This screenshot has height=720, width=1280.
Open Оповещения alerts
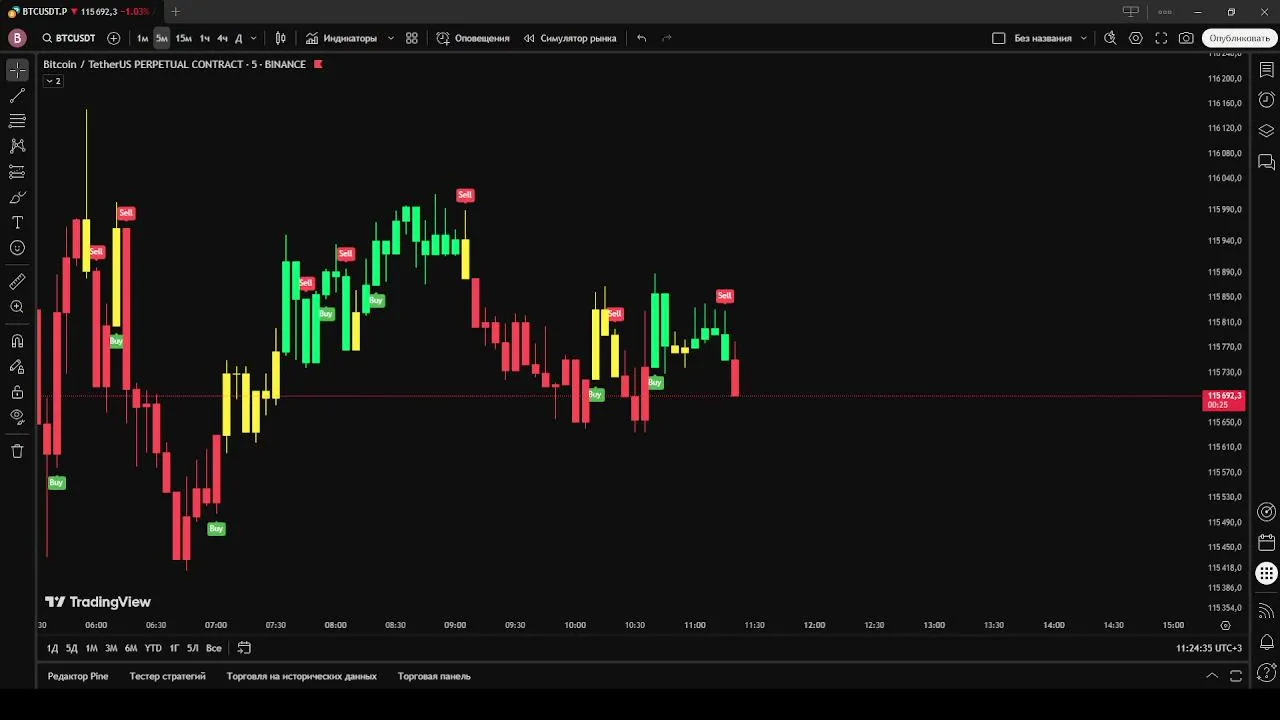click(x=473, y=38)
